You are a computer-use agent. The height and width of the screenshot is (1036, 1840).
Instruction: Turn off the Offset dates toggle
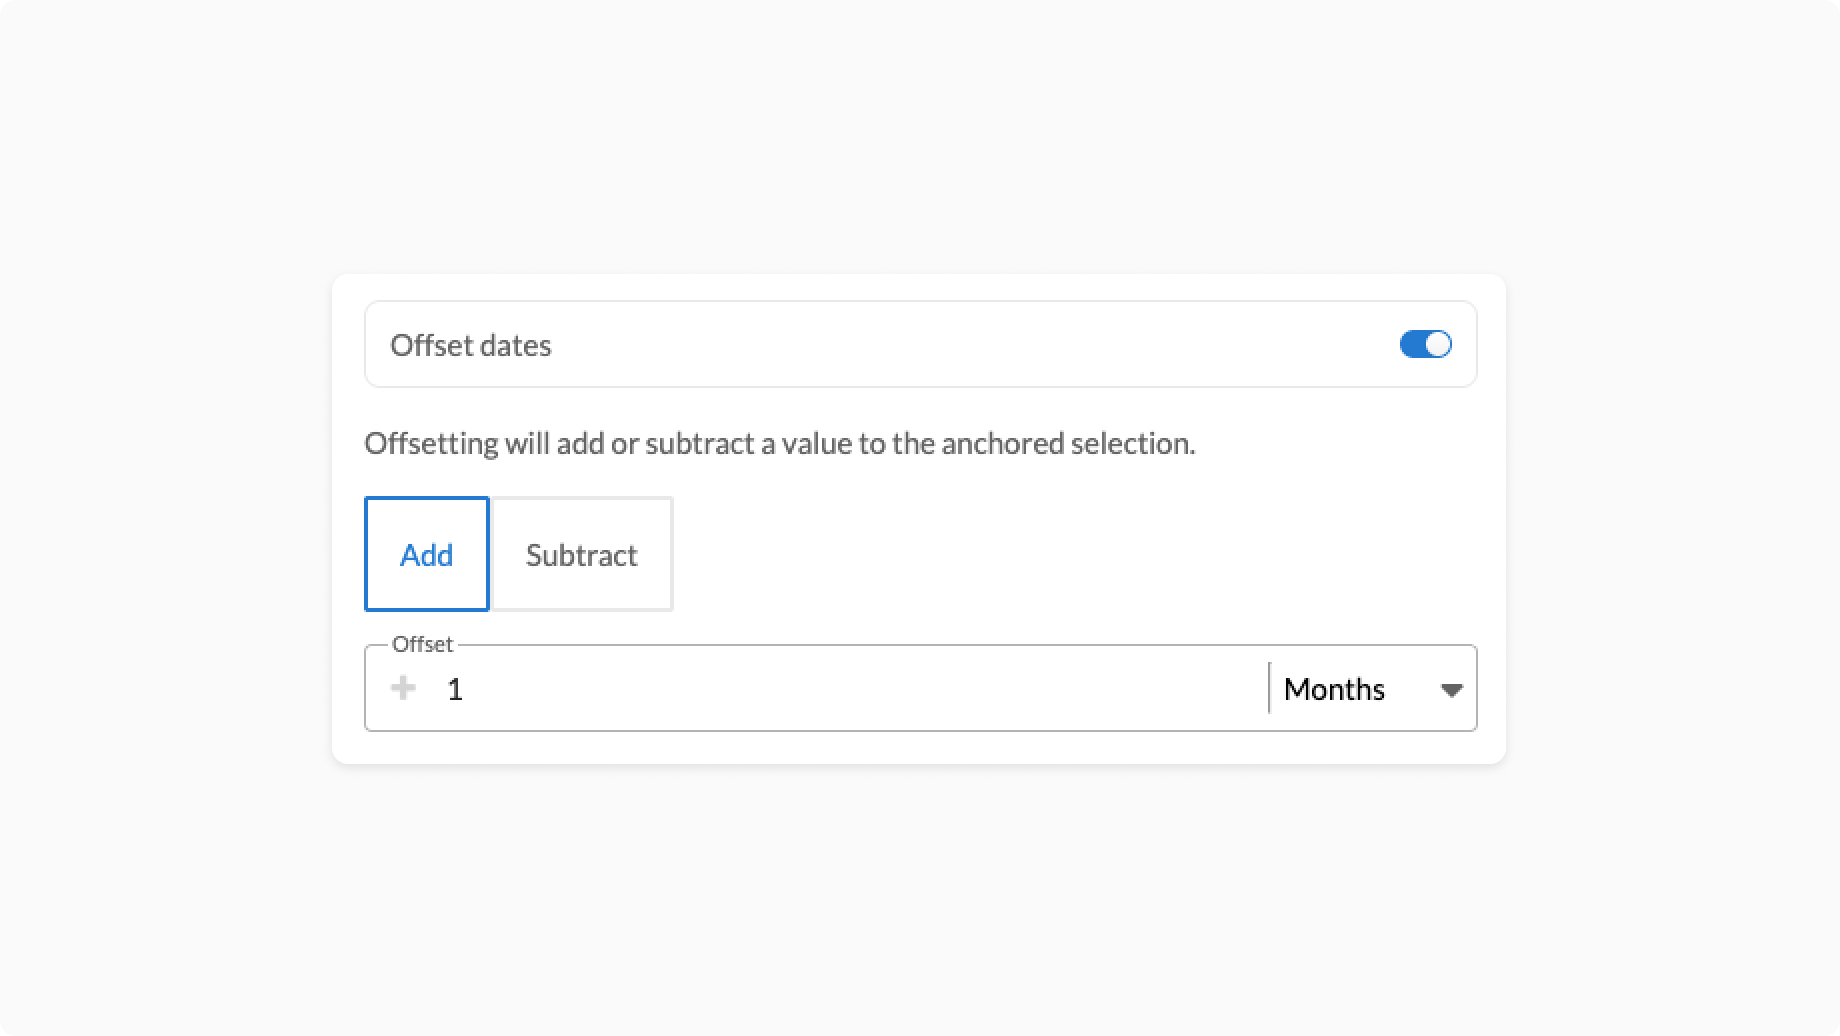tap(1425, 345)
